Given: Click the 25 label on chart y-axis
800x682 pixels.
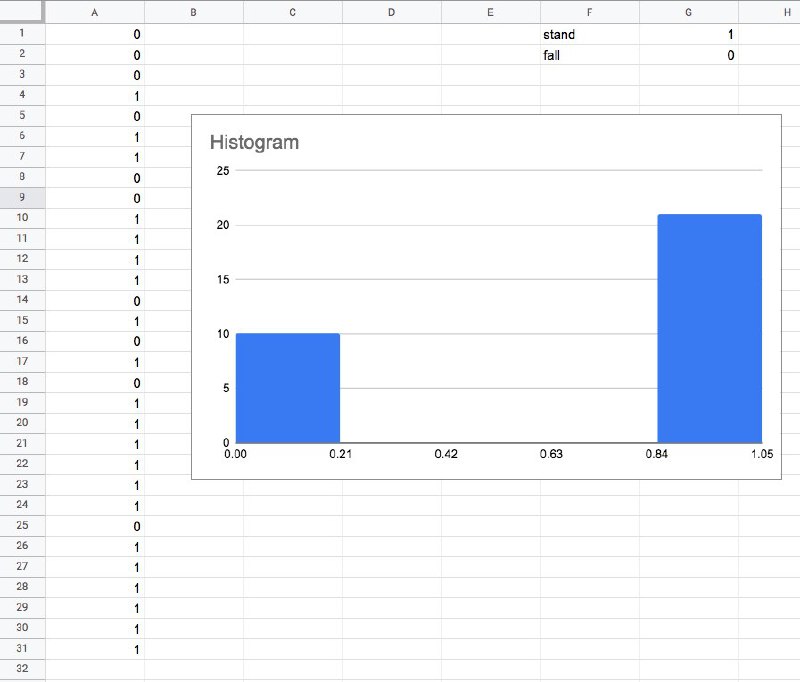Looking at the screenshot, I should tap(223, 171).
